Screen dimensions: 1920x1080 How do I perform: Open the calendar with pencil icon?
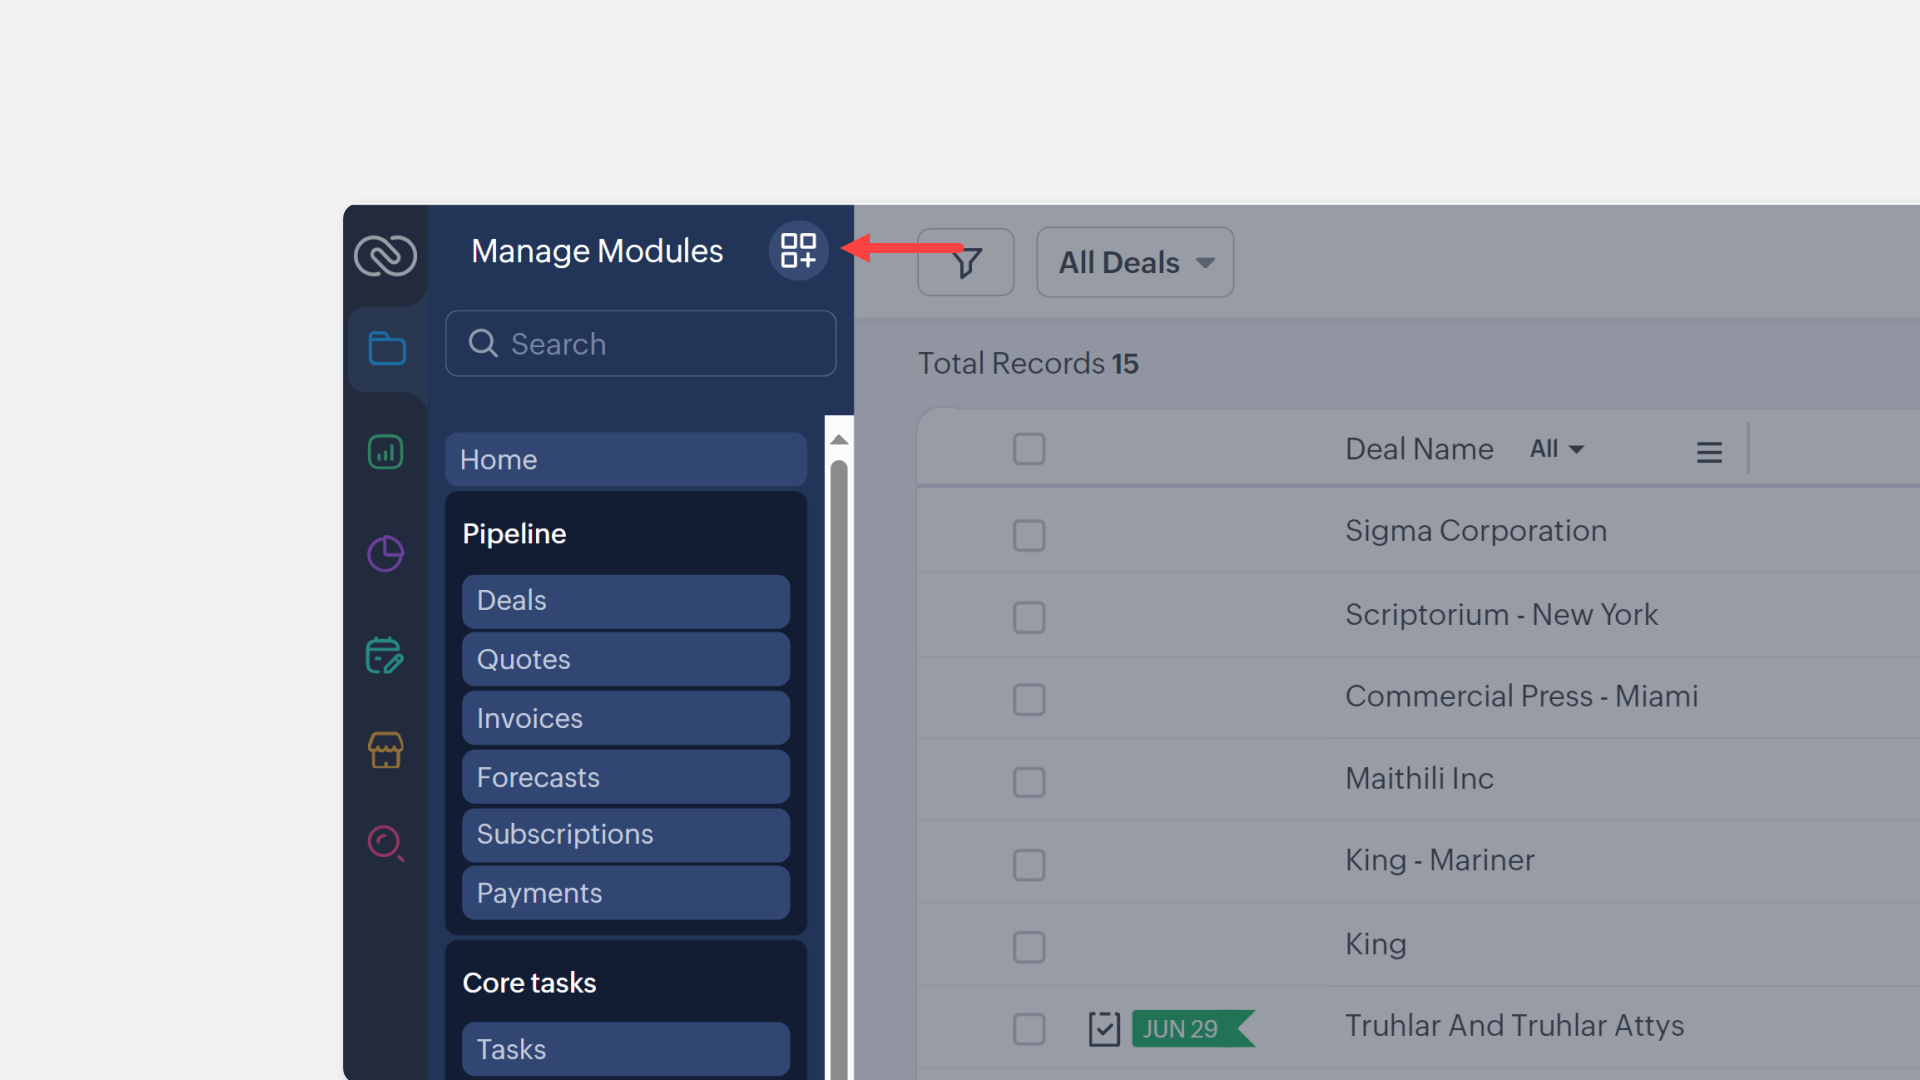click(386, 656)
